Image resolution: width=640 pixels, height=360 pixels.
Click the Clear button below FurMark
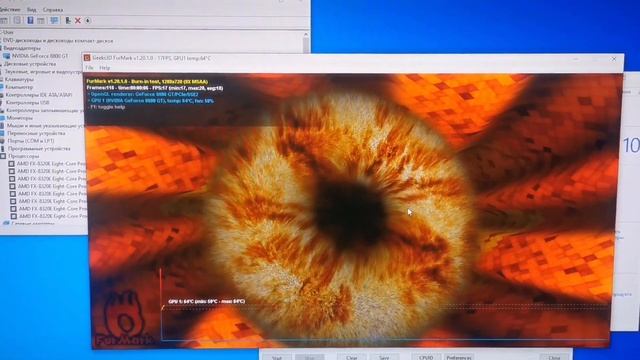[x=351, y=358]
